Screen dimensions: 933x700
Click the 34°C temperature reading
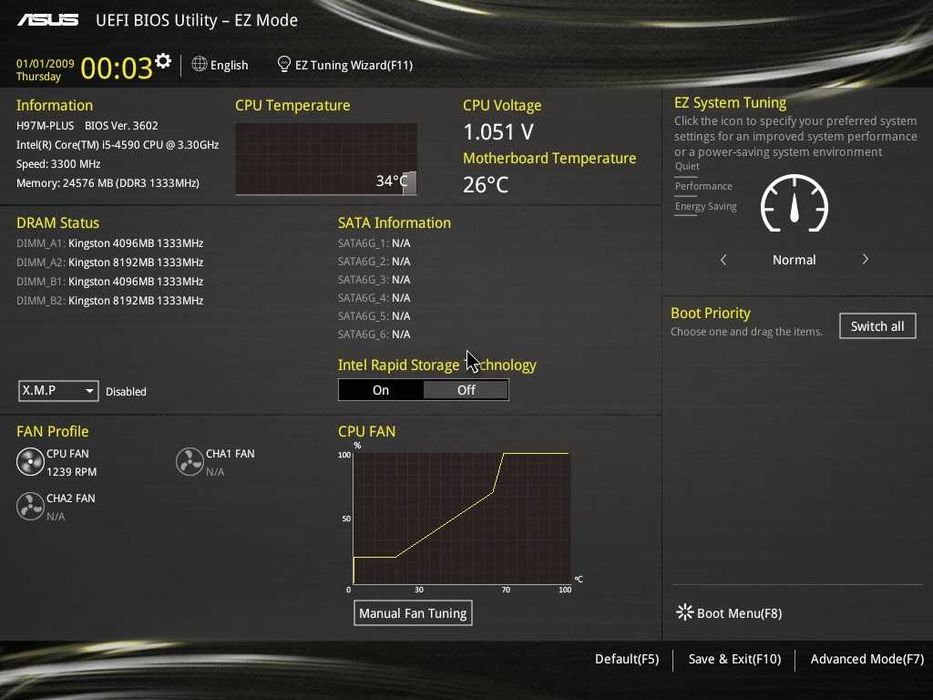[391, 181]
